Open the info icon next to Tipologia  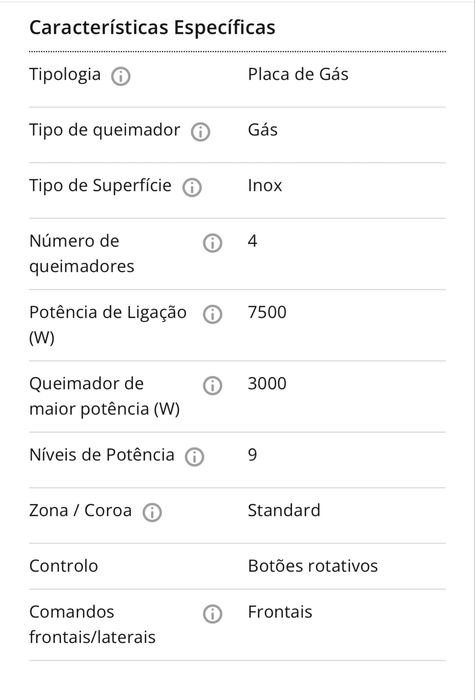tap(121, 77)
